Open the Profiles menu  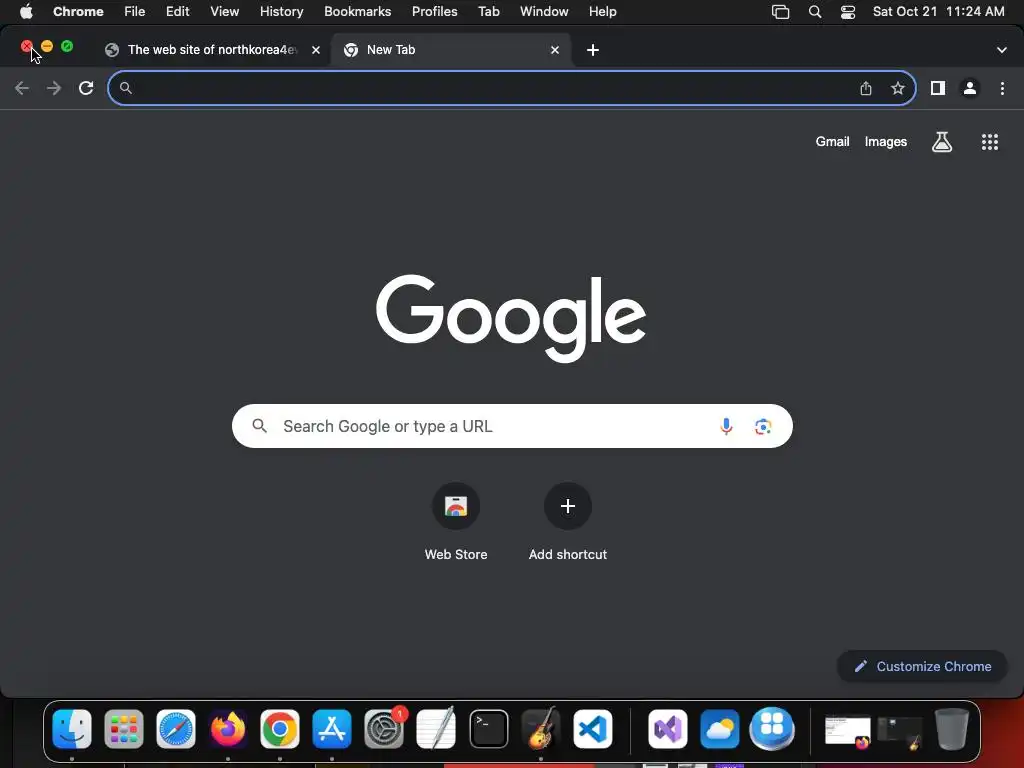coord(434,12)
